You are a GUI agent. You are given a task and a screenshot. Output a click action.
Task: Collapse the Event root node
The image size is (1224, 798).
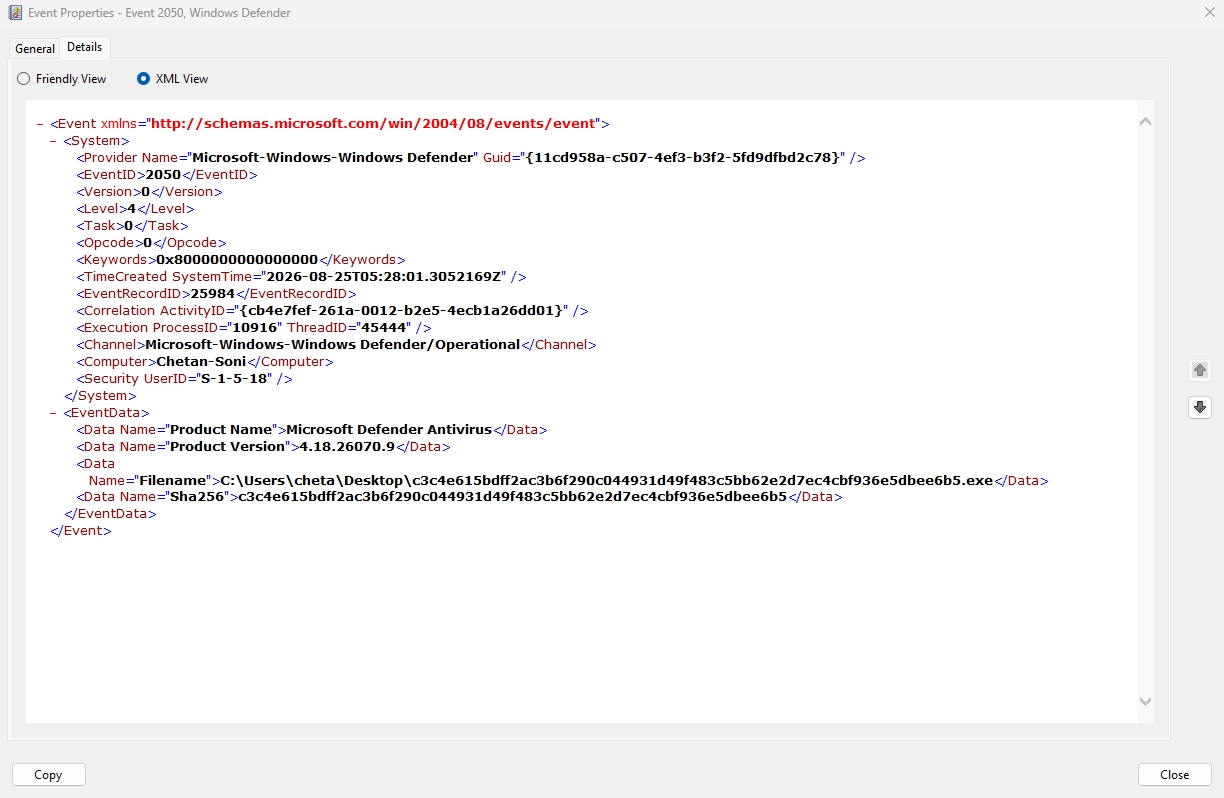39,124
